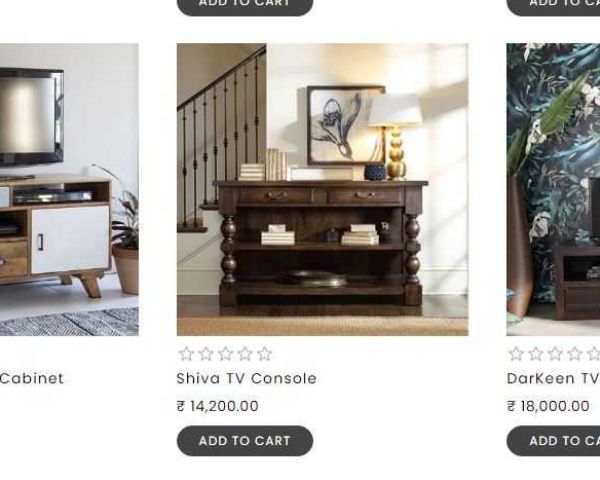Click fourth rating star for DarKeen TV product
This screenshot has width=600, height=480.
pyautogui.click(x=575, y=354)
